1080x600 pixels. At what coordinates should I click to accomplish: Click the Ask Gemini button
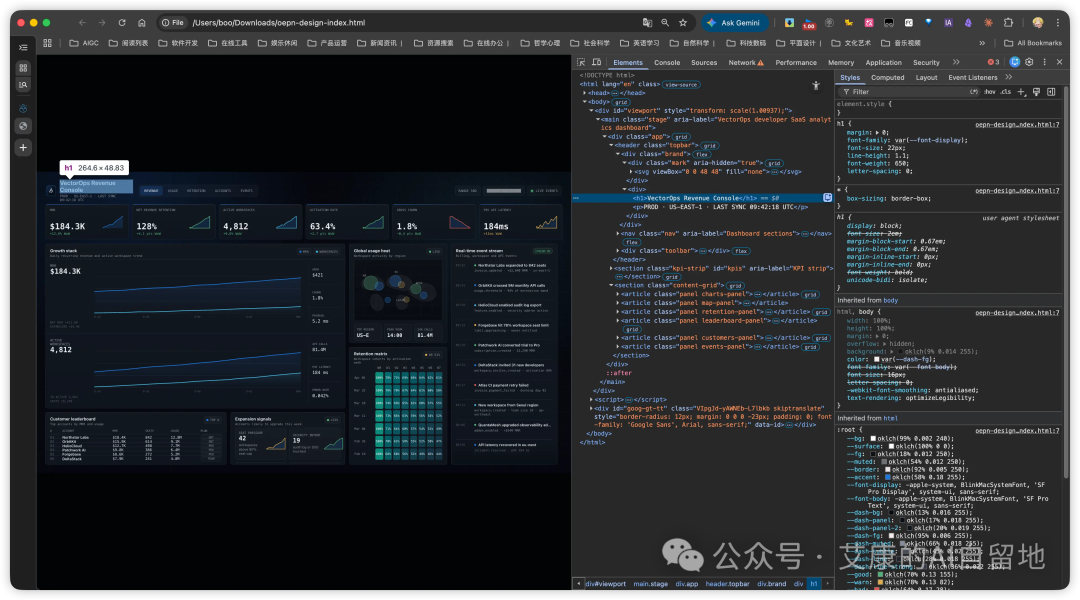pyautogui.click(x=733, y=23)
